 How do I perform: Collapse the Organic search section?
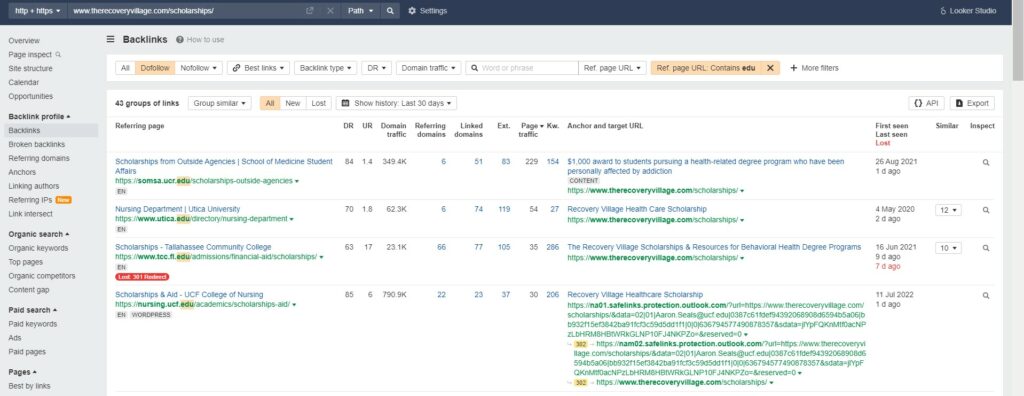click(x=39, y=234)
